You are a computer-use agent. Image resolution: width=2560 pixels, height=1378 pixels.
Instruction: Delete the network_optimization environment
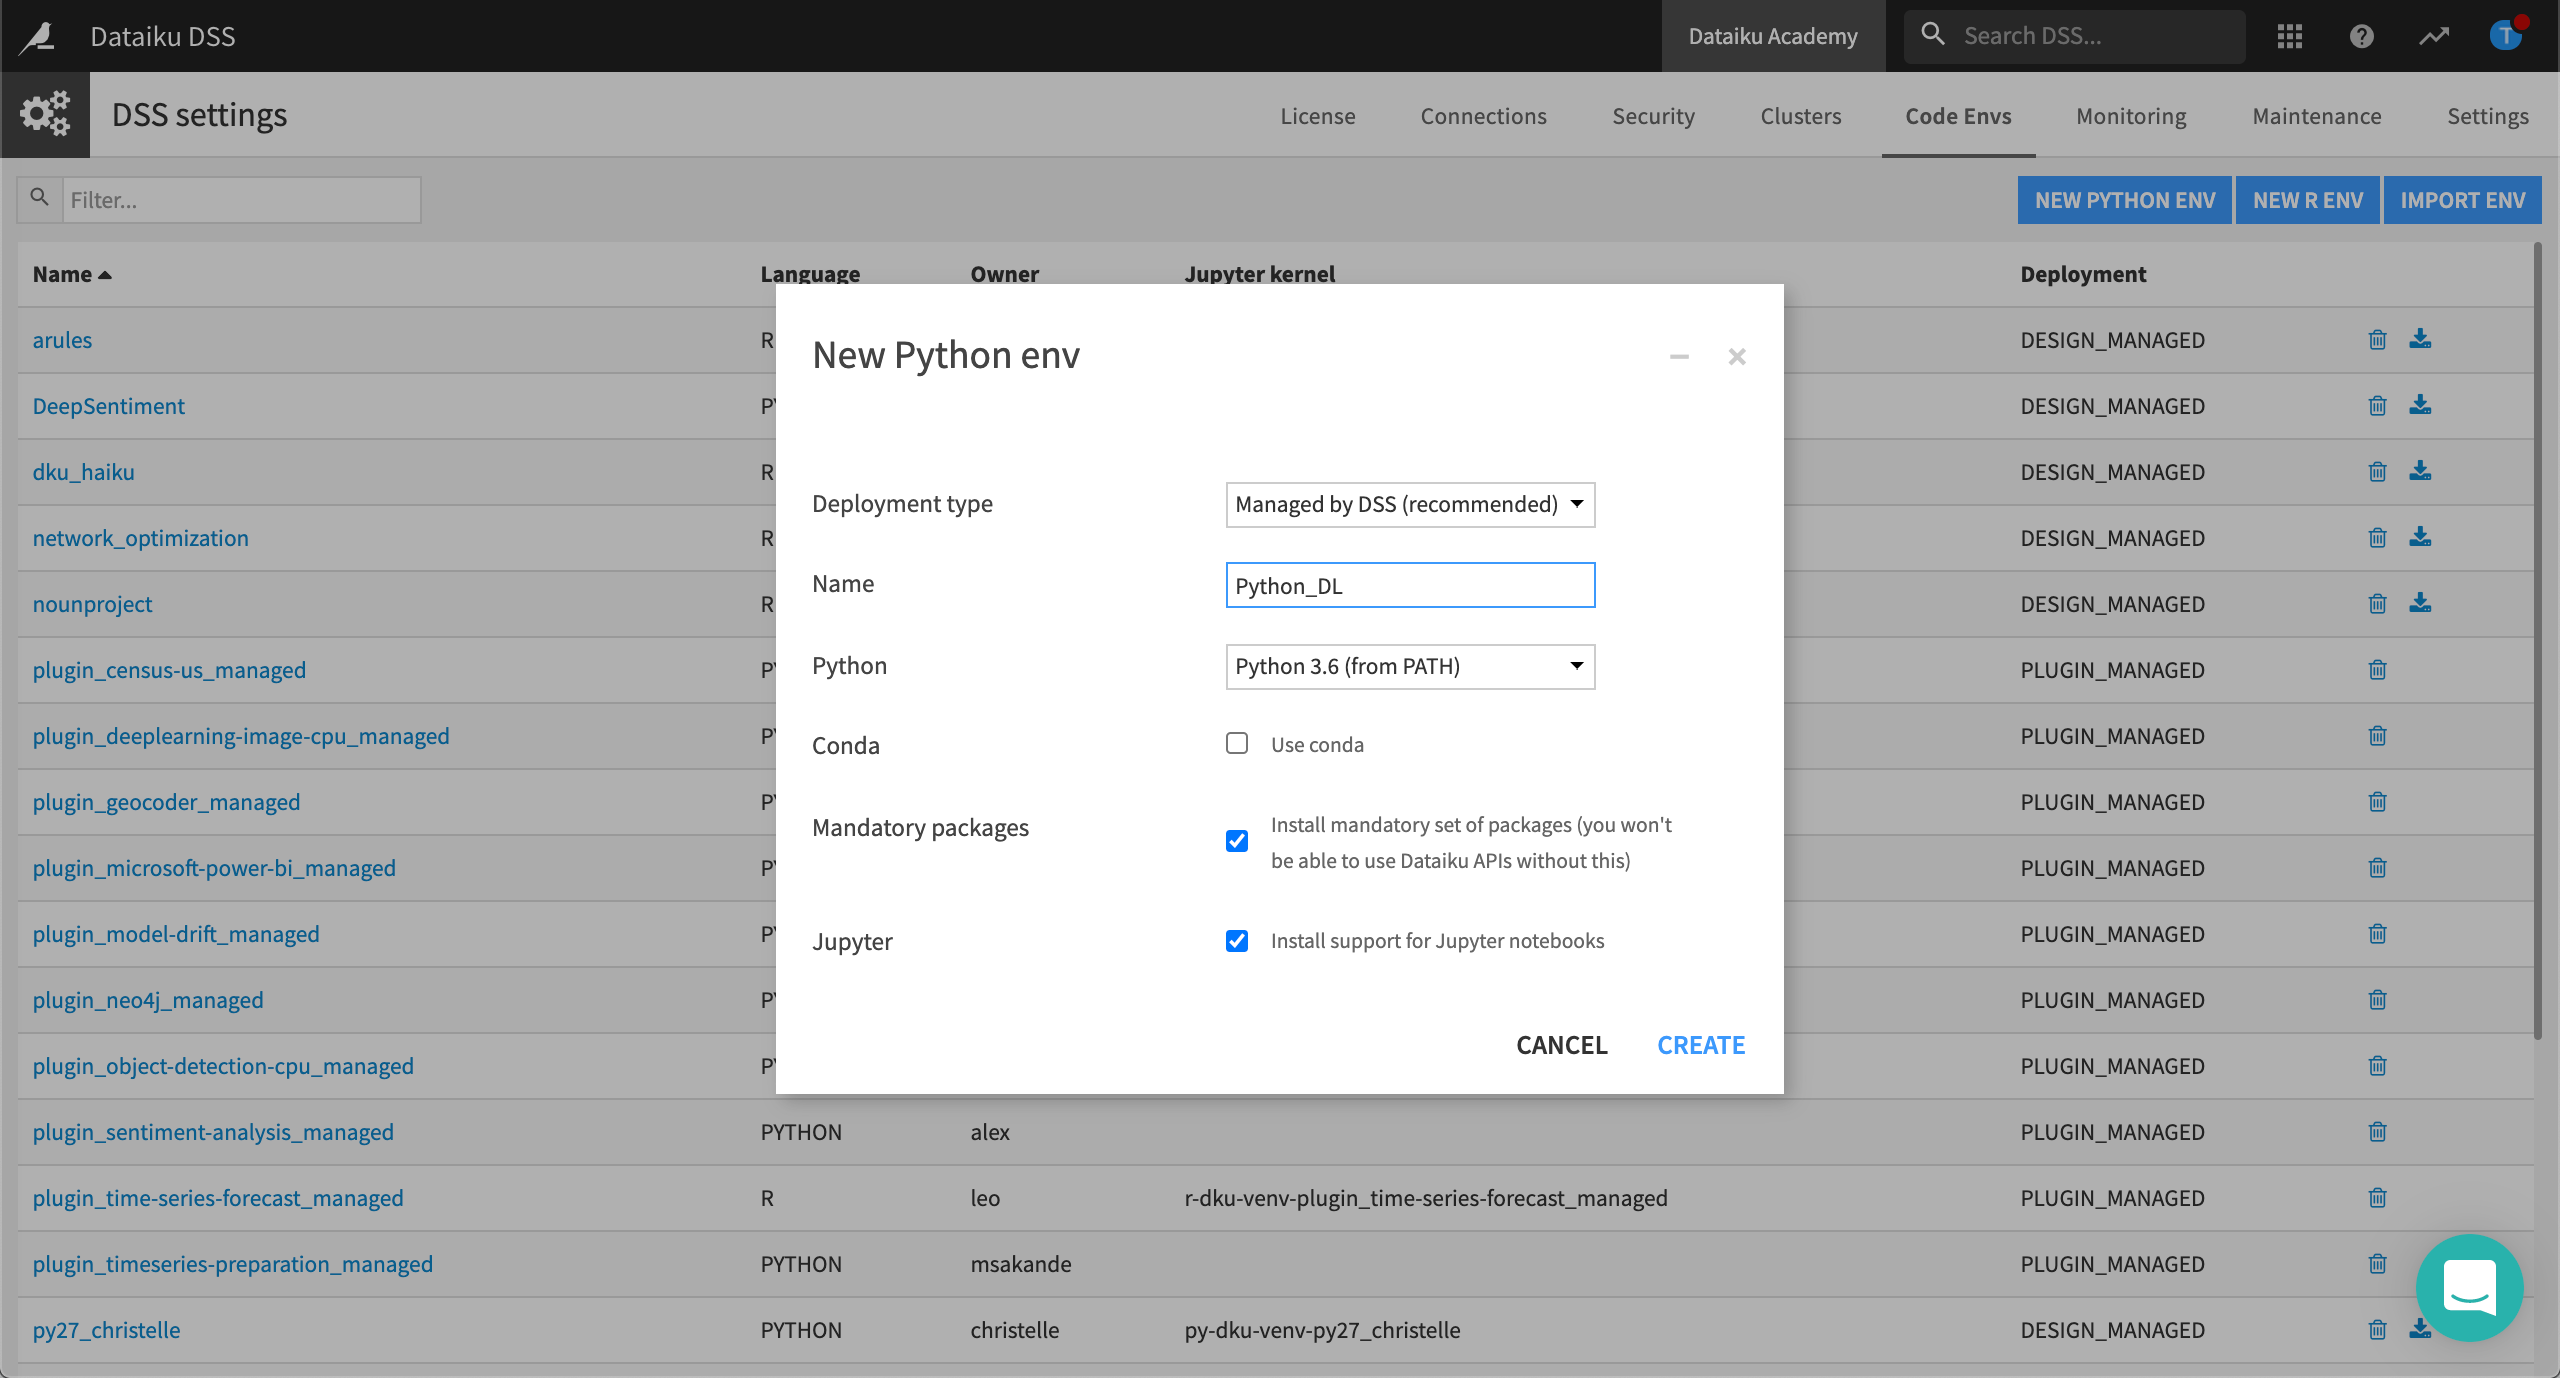point(2378,538)
